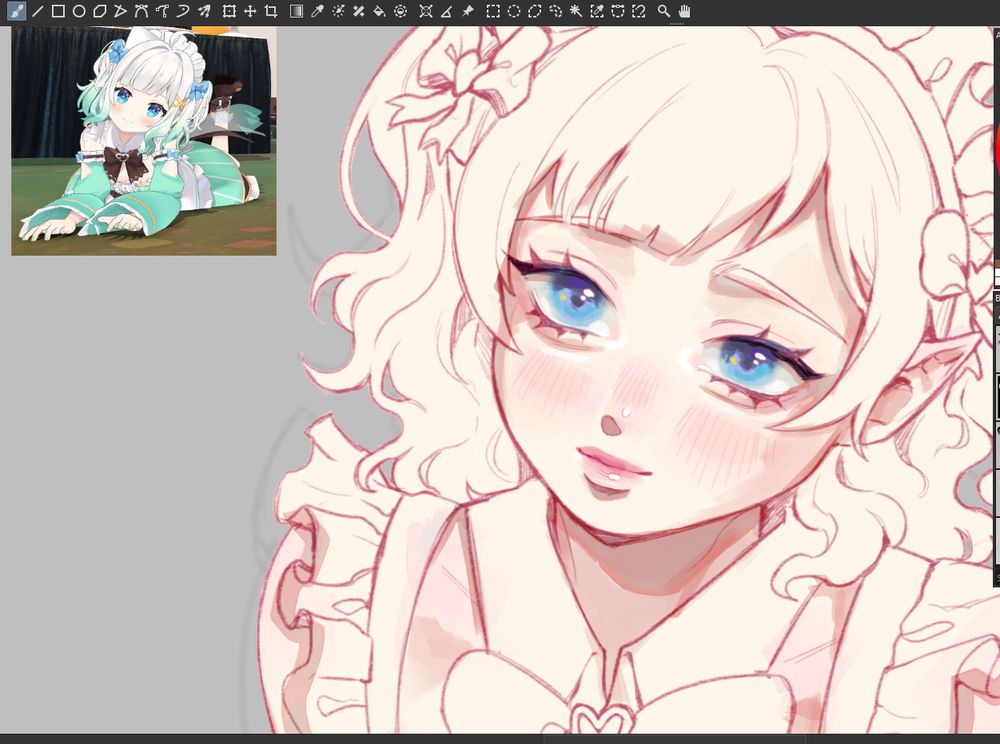This screenshot has height=744, width=1000.
Task: Select the Line tool
Action: (x=38, y=11)
